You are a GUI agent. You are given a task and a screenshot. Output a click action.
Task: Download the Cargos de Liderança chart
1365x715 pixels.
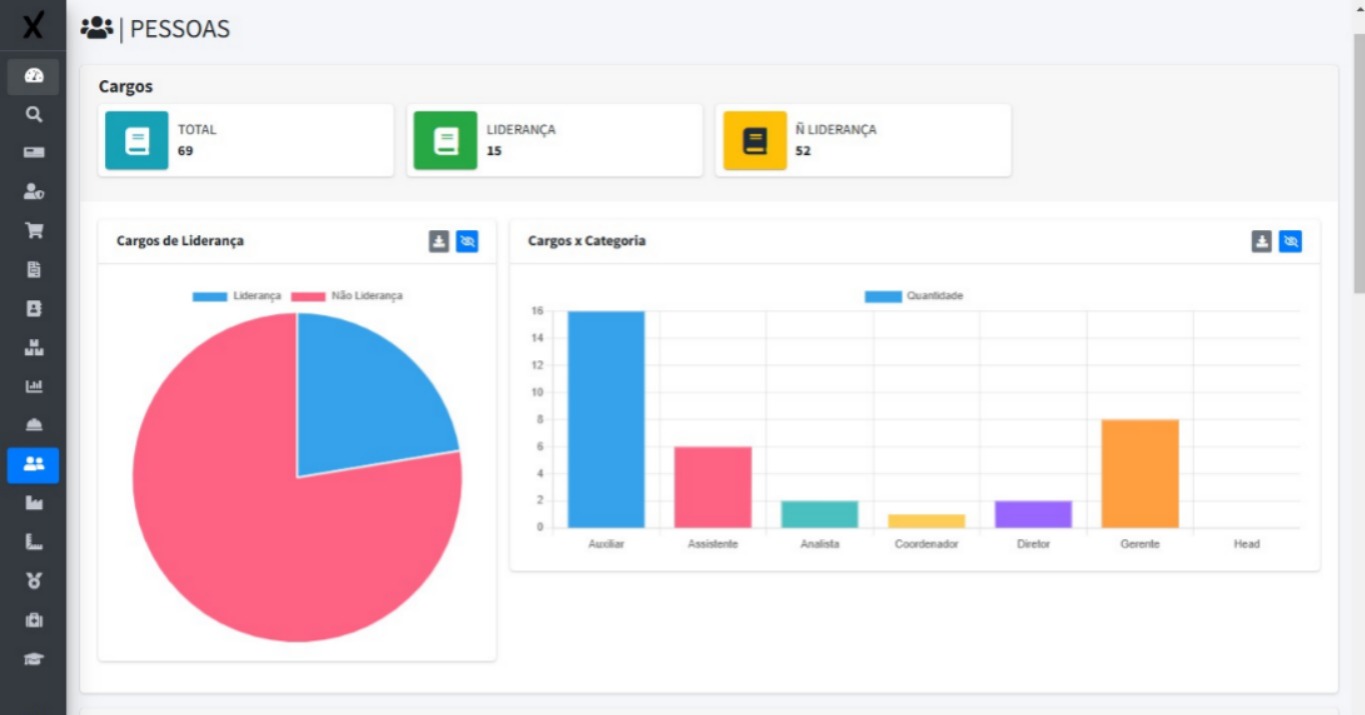pyautogui.click(x=439, y=241)
